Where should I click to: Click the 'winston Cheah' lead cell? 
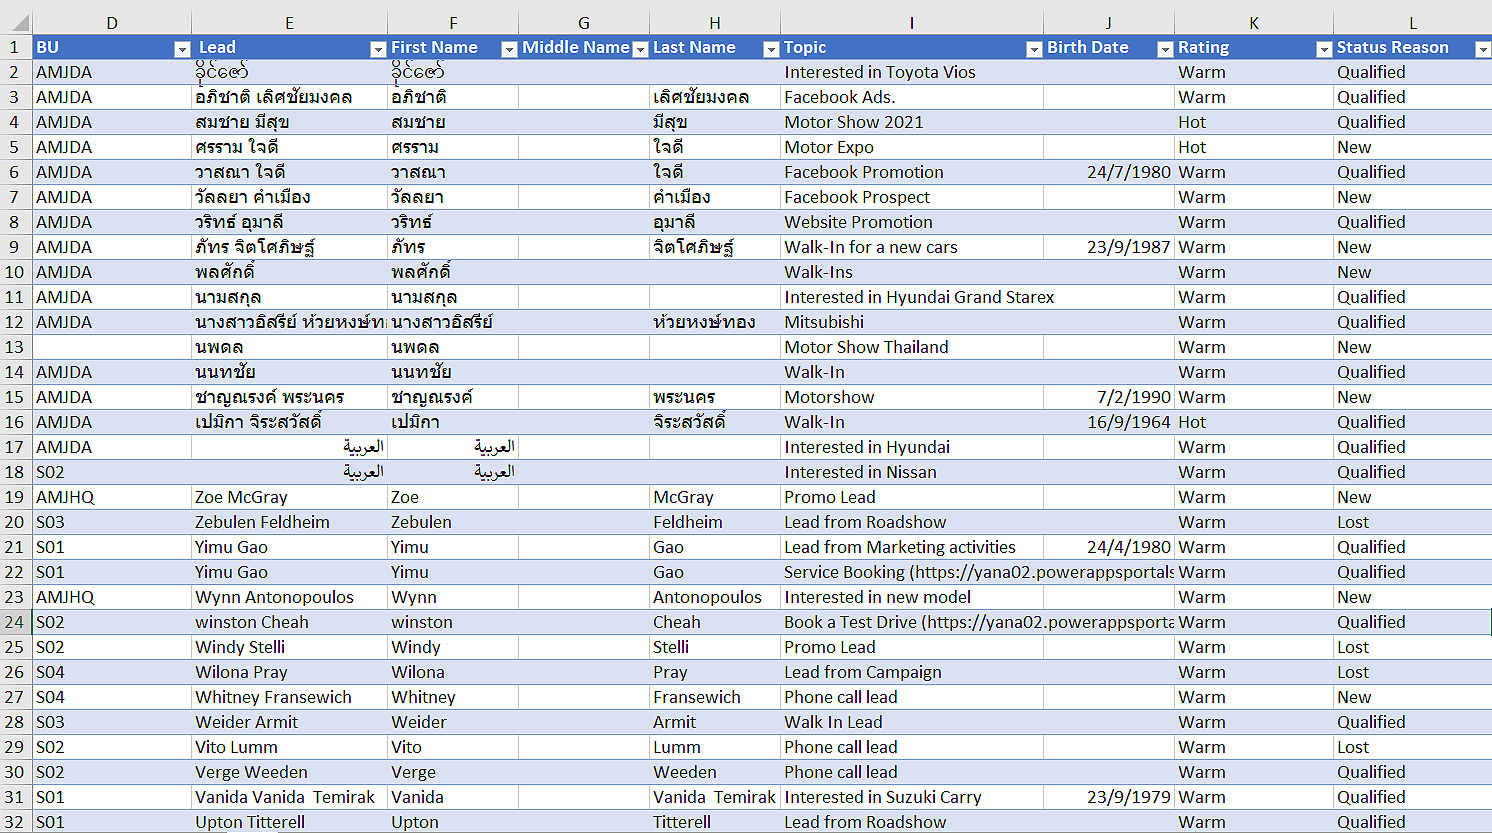pyautogui.click(x=289, y=622)
